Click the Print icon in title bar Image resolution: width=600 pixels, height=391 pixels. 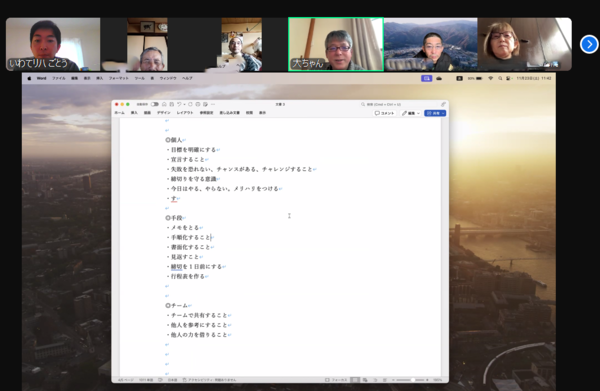(x=198, y=104)
